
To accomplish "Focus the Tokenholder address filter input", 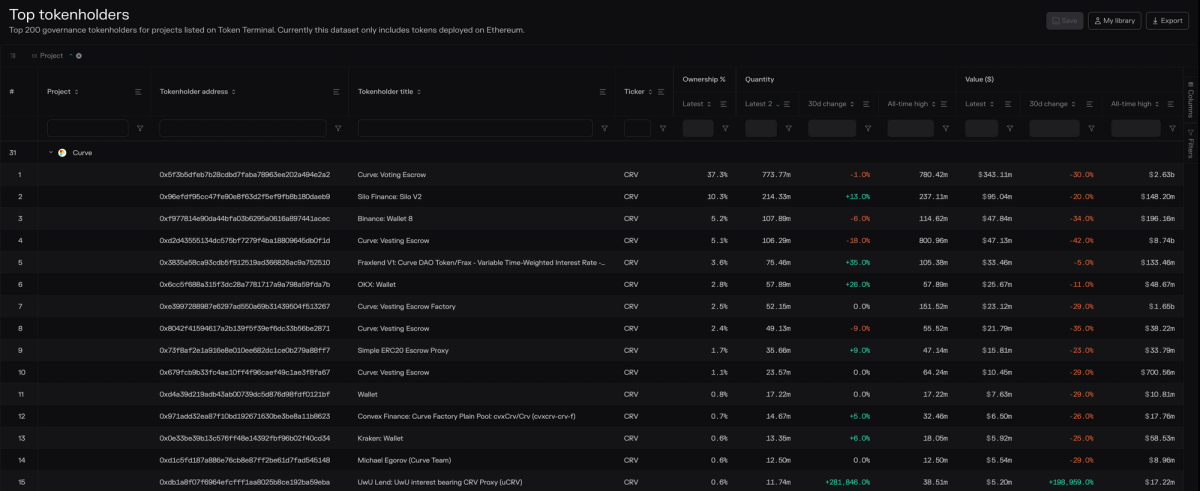I will click(243, 128).
